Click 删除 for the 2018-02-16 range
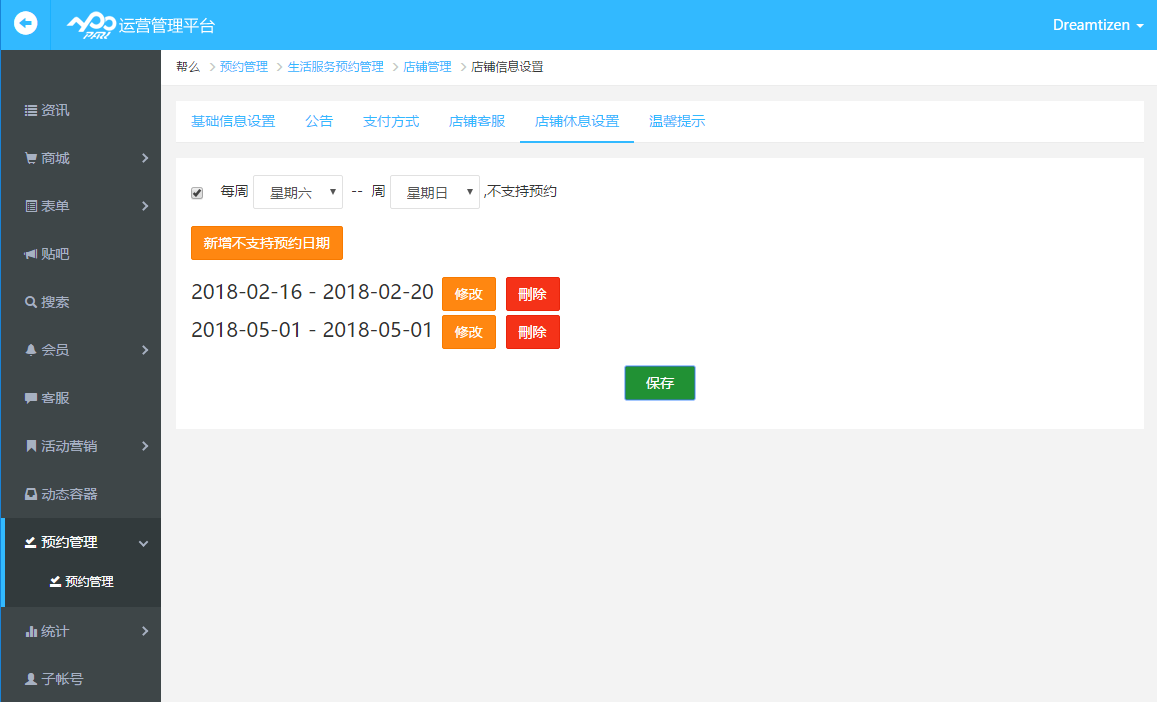 533,294
